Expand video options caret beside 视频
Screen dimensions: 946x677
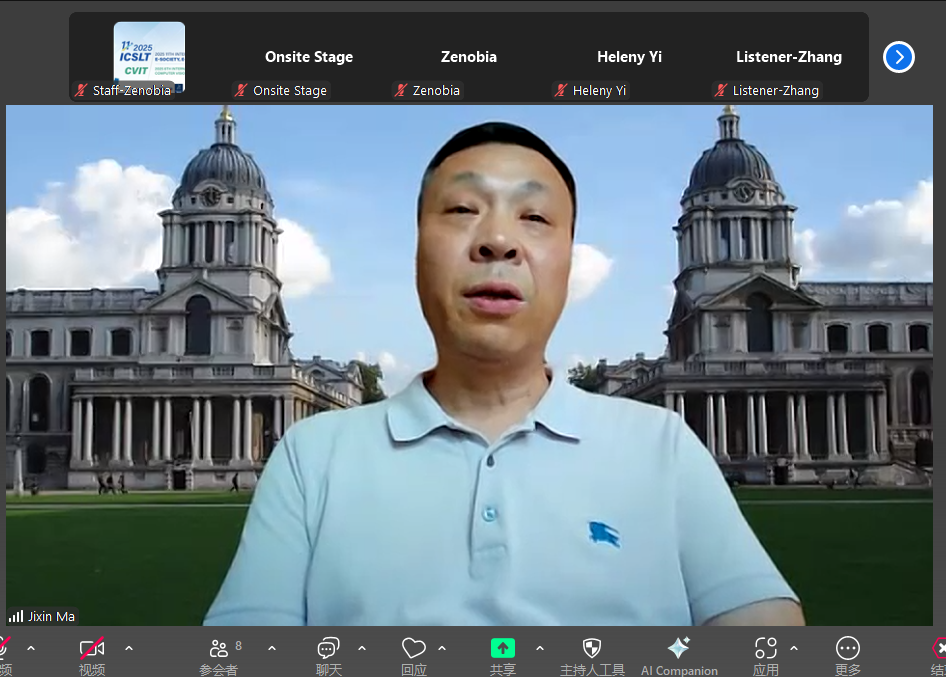point(129,648)
